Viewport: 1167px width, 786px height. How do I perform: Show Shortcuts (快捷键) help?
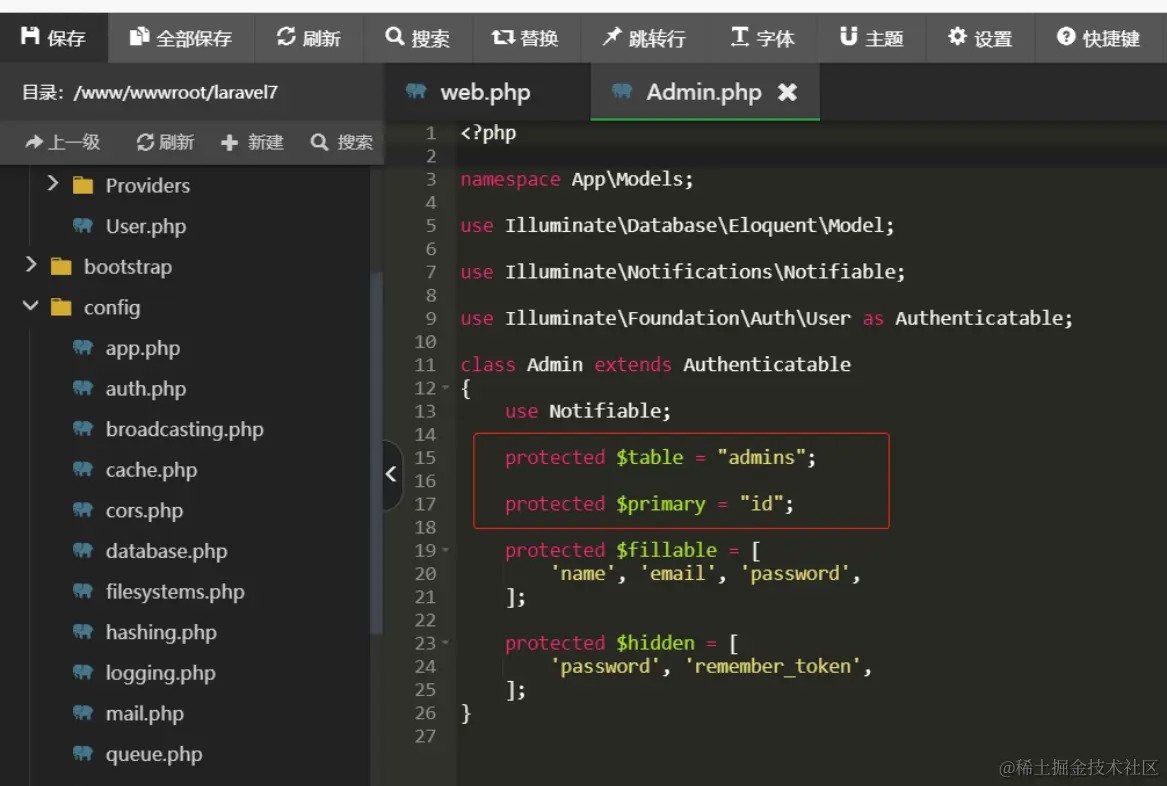[x=1098, y=37]
